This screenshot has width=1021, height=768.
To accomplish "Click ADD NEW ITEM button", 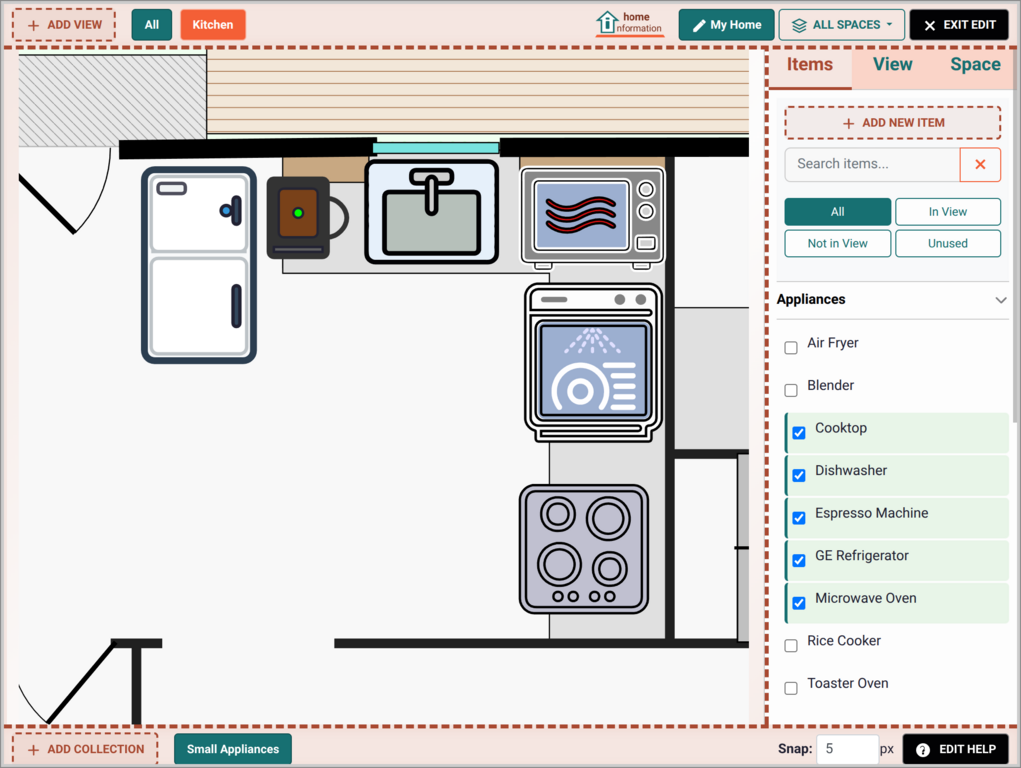I will coord(893,122).
